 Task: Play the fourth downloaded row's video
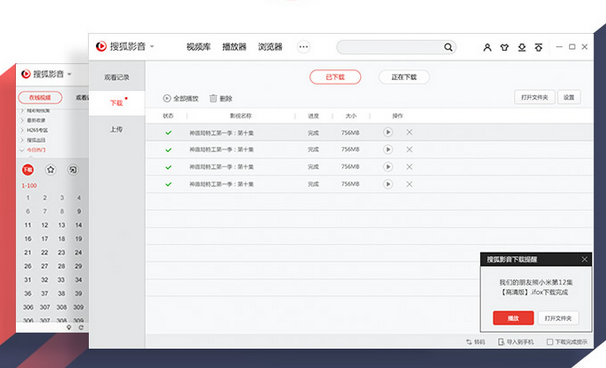click(x=388, y=184)
